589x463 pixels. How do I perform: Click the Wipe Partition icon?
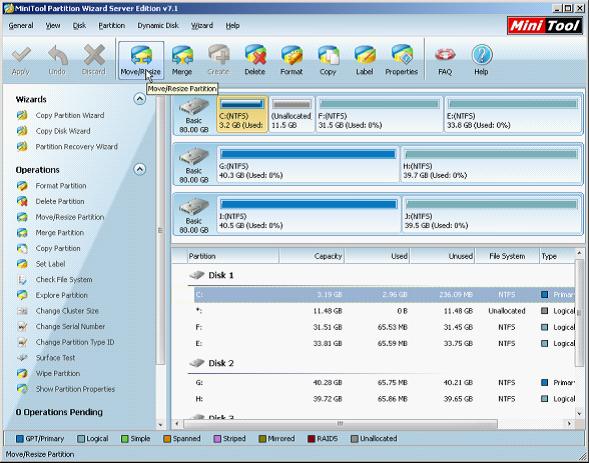click(22, 374)
